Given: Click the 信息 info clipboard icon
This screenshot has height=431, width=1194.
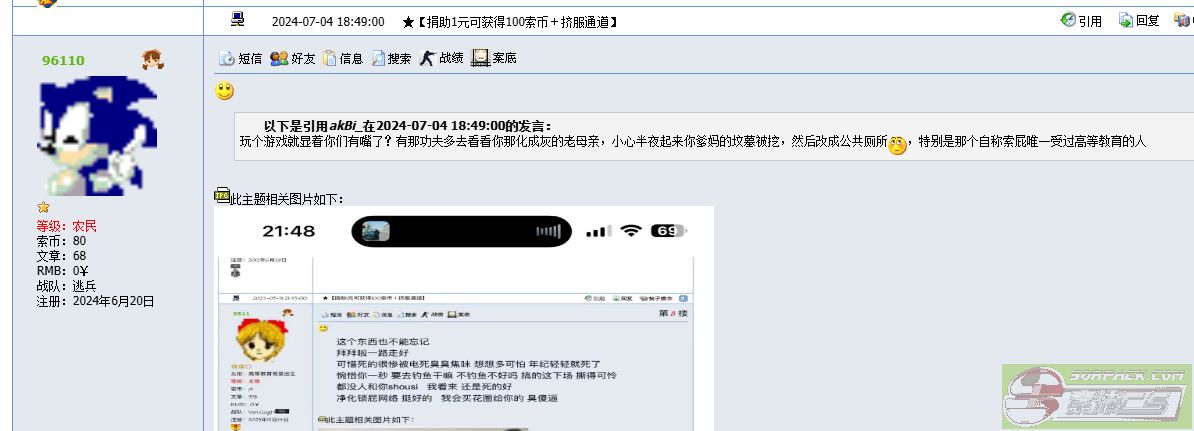Looking at the screenshot, I should (329, 58).
